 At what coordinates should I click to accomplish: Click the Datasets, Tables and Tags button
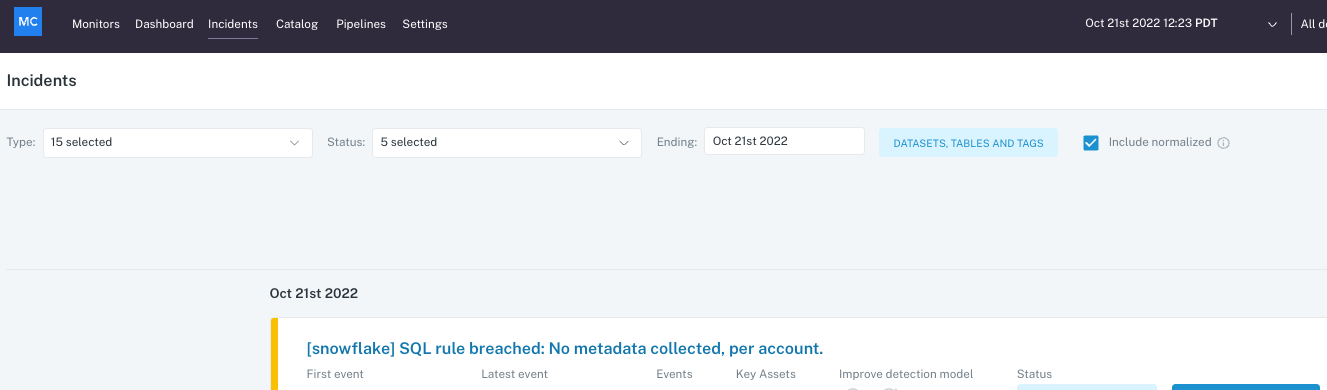tap(968, 143)
